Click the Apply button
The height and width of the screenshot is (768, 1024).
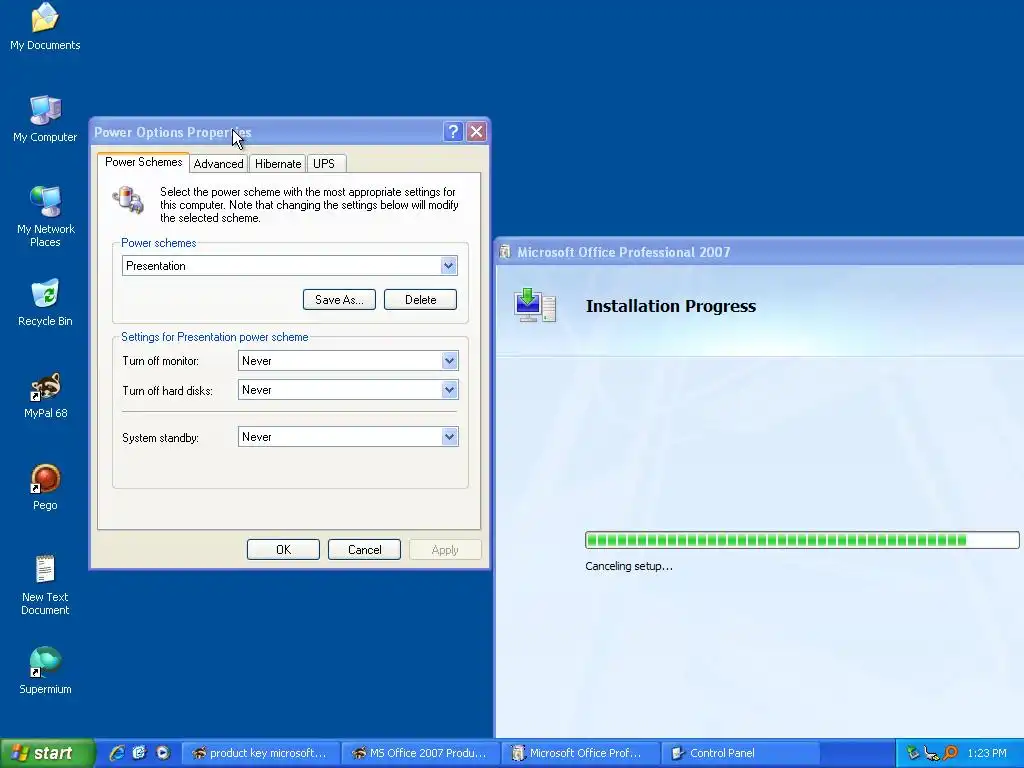click(445, 550)
